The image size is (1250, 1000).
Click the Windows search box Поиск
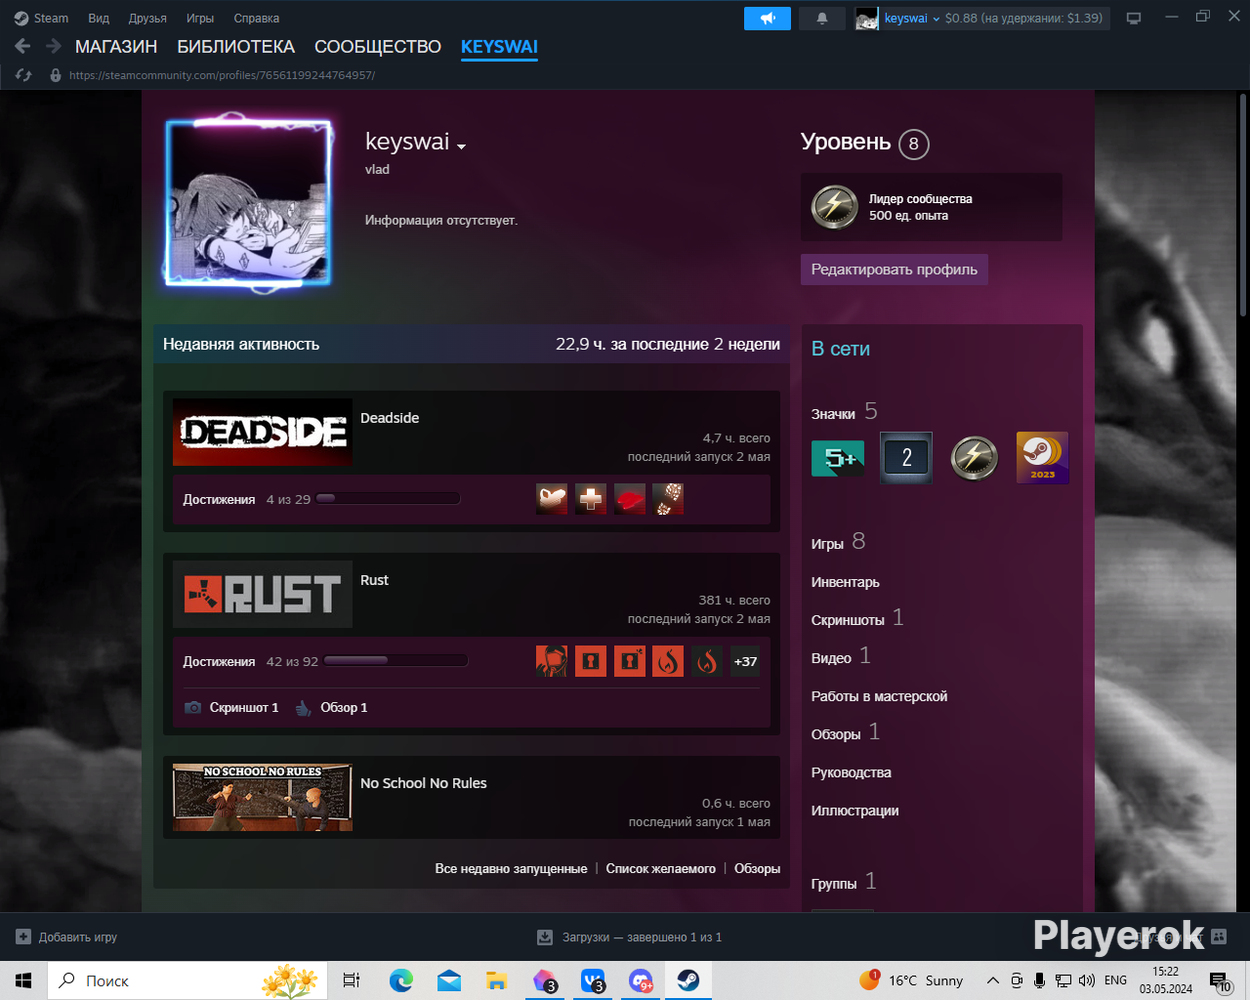tap(187, 980)
